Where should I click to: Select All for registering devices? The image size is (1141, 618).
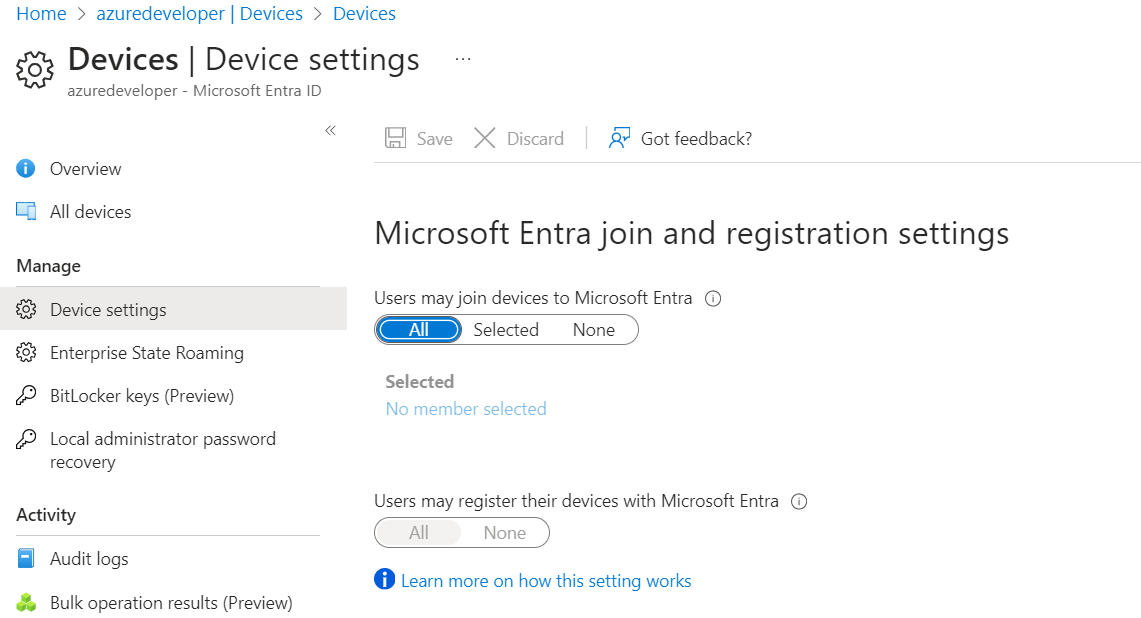tap(419, 533)
